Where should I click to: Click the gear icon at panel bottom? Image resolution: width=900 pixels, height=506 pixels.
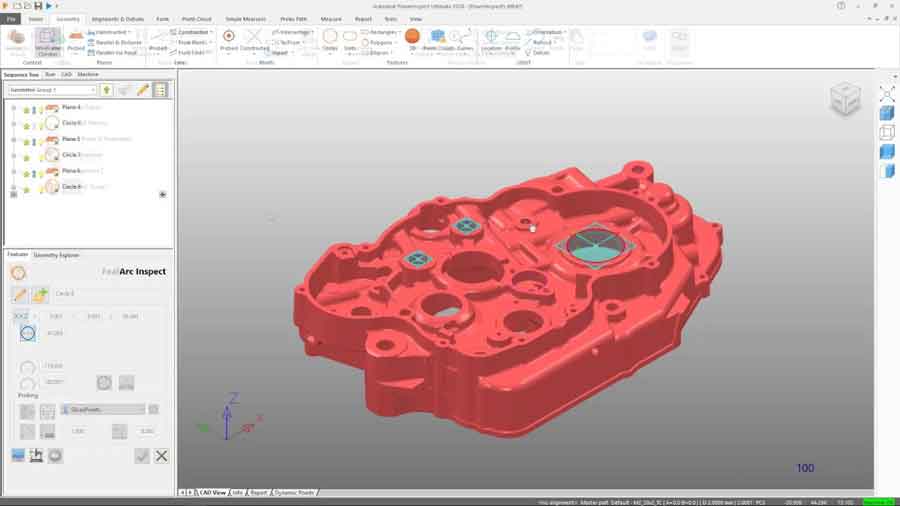coord(56,456)
